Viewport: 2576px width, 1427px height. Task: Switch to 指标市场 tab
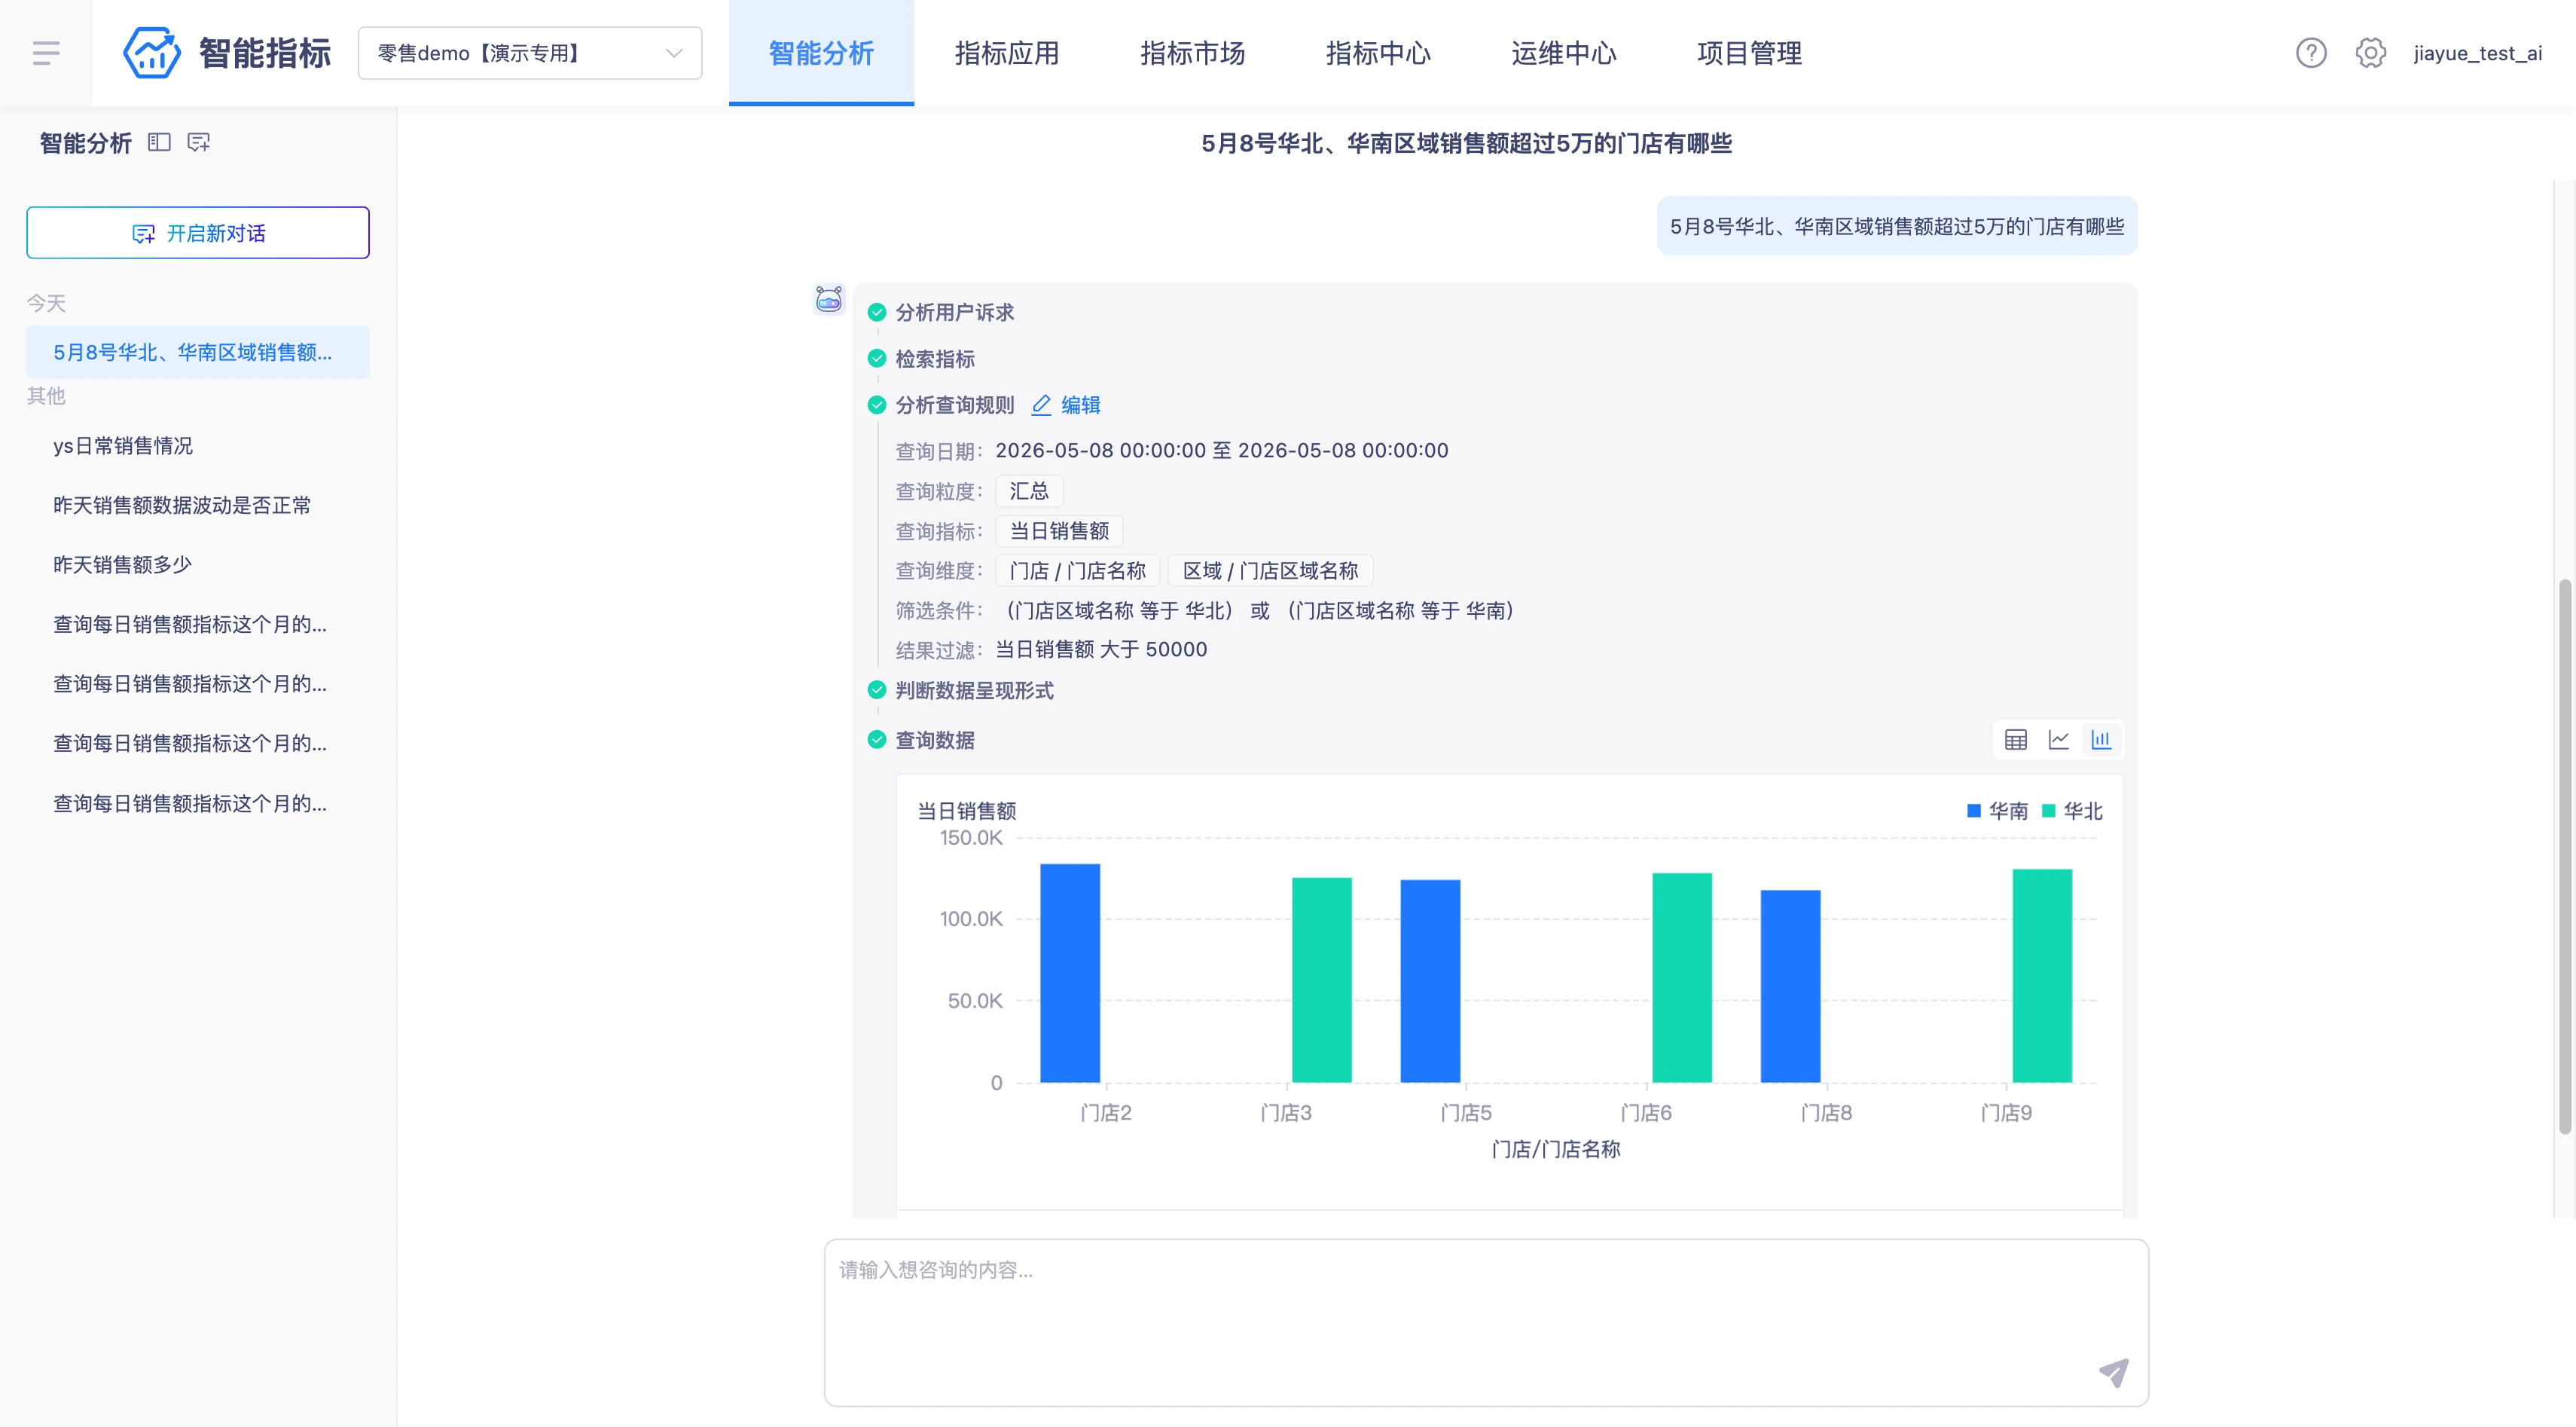[x=1192, y=53]
